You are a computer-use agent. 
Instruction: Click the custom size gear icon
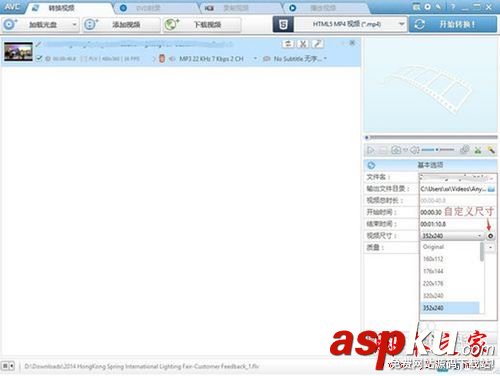491,236
